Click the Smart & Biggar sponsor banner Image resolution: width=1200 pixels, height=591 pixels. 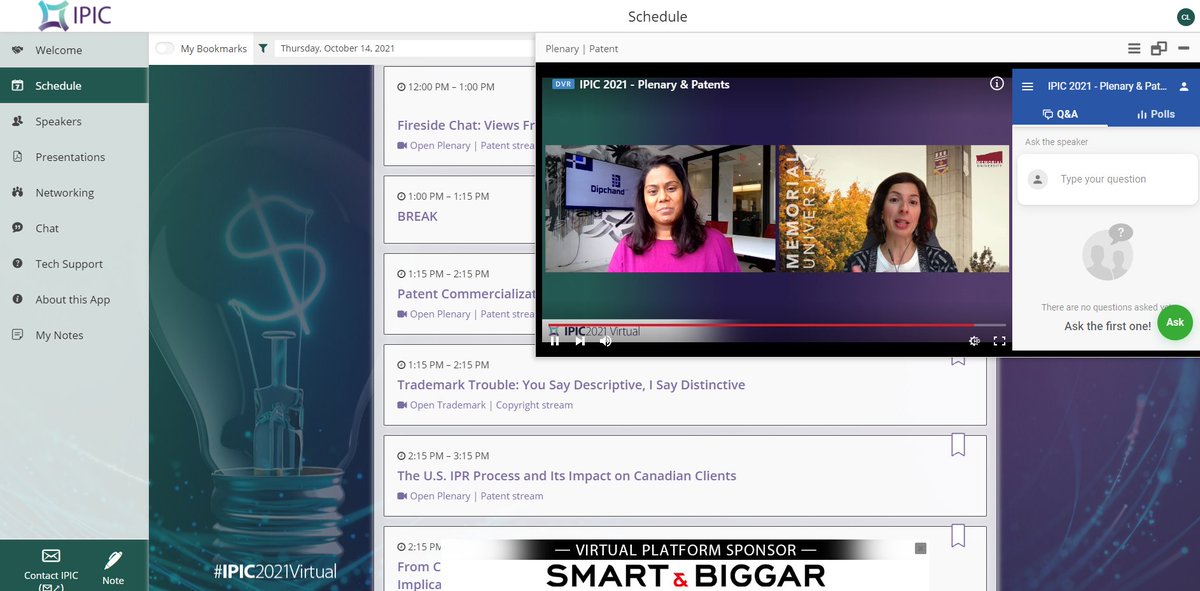685,566
